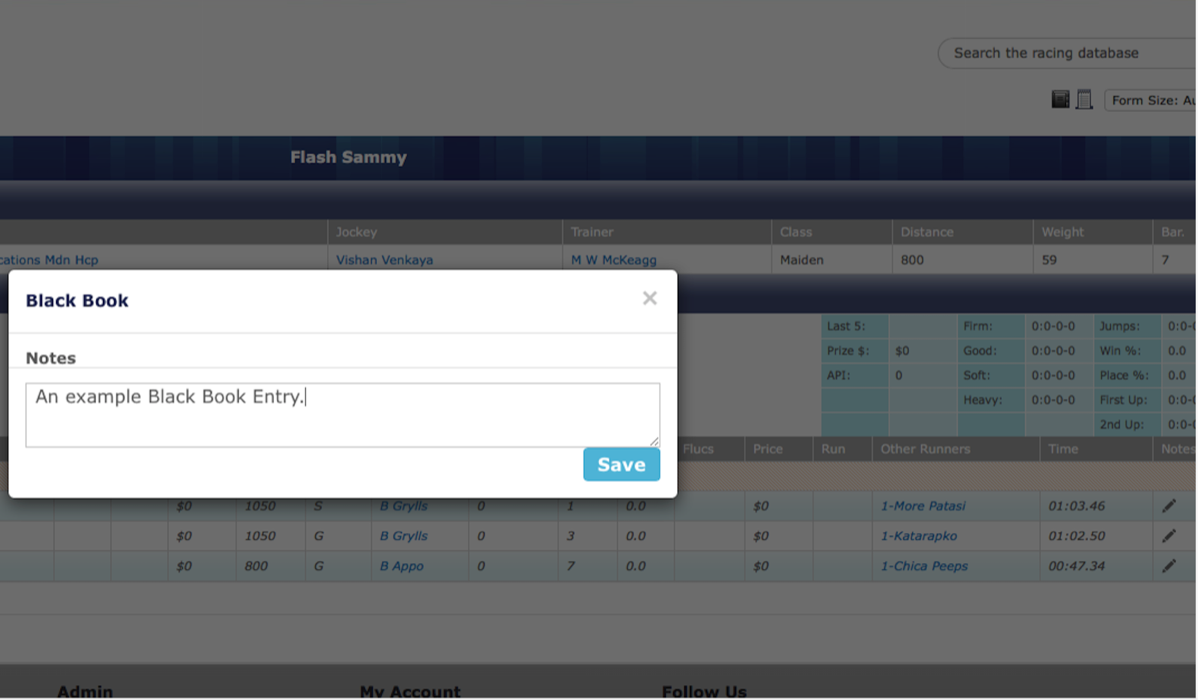Select the Last 5 label
Image resolution: width=1198 pixels, height=700 pixels.
[x=846, y=326]
